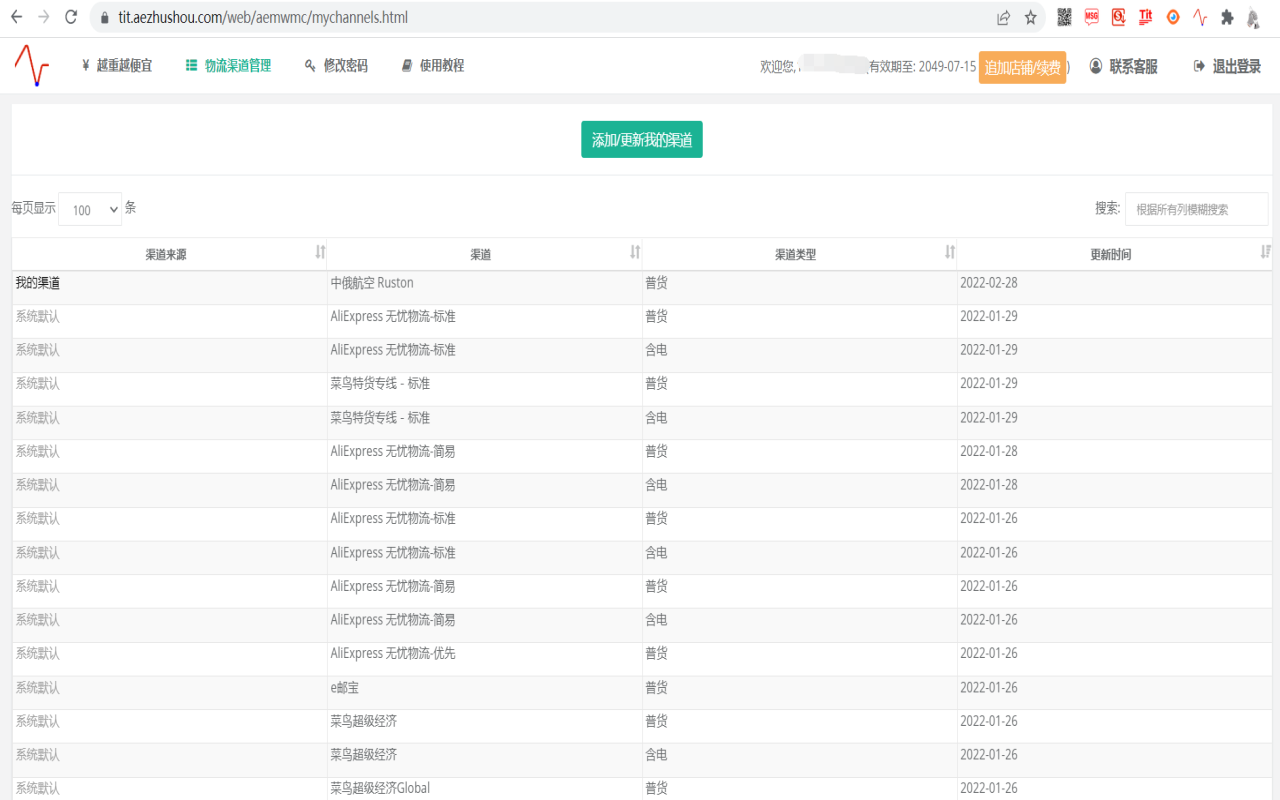Image resolution: width=1280 pixels, height=800 pixels.
Task: Open the browser extensions puzzle menu
Action: (1227, 17)
